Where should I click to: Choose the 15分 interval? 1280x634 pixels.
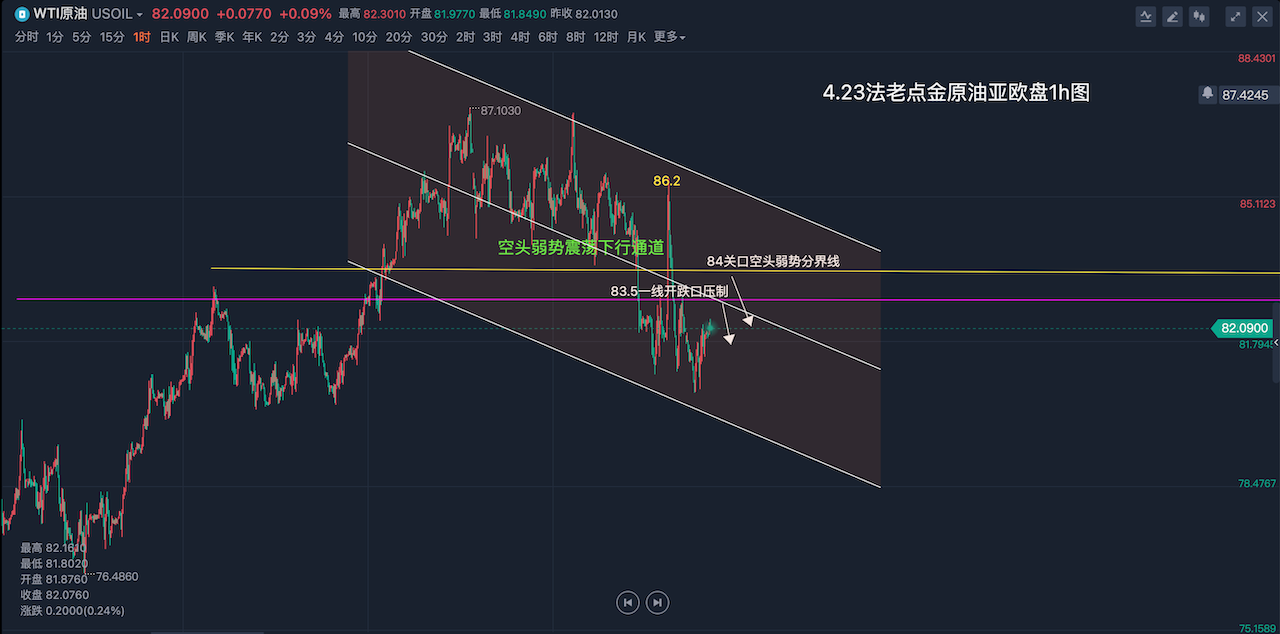[112, 37]
